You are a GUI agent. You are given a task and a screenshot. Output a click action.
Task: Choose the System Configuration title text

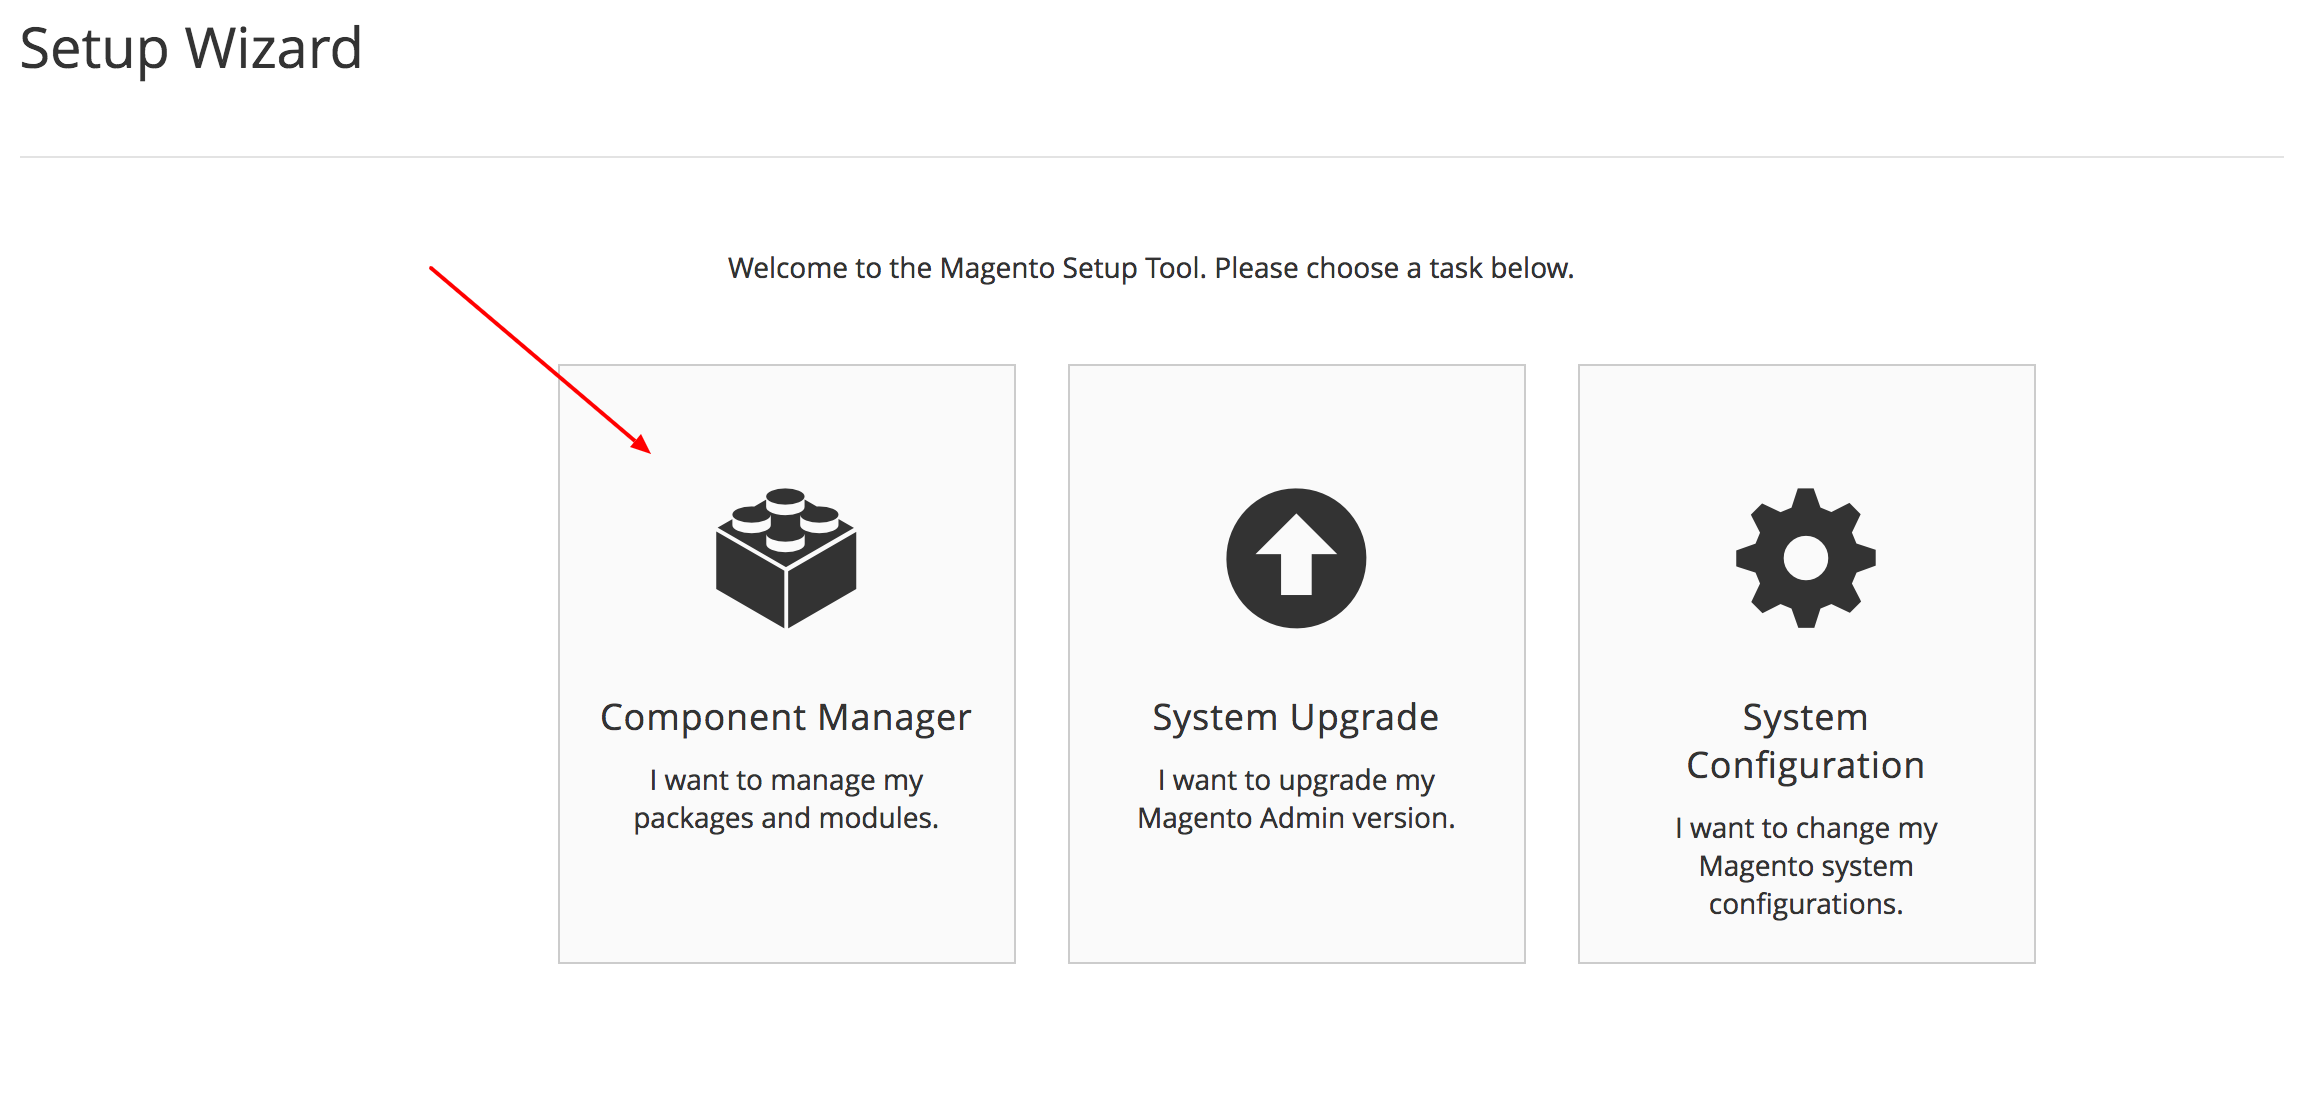coord(1806,741)
